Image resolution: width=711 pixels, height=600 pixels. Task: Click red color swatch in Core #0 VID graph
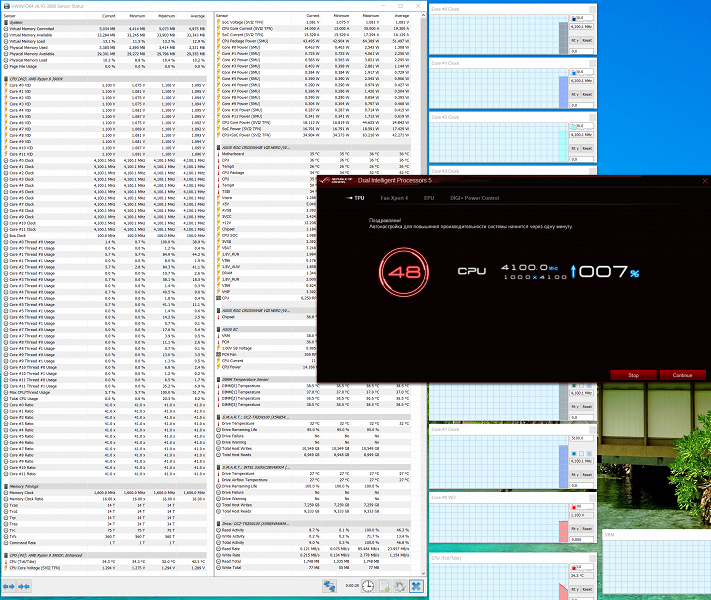point(574,507)
